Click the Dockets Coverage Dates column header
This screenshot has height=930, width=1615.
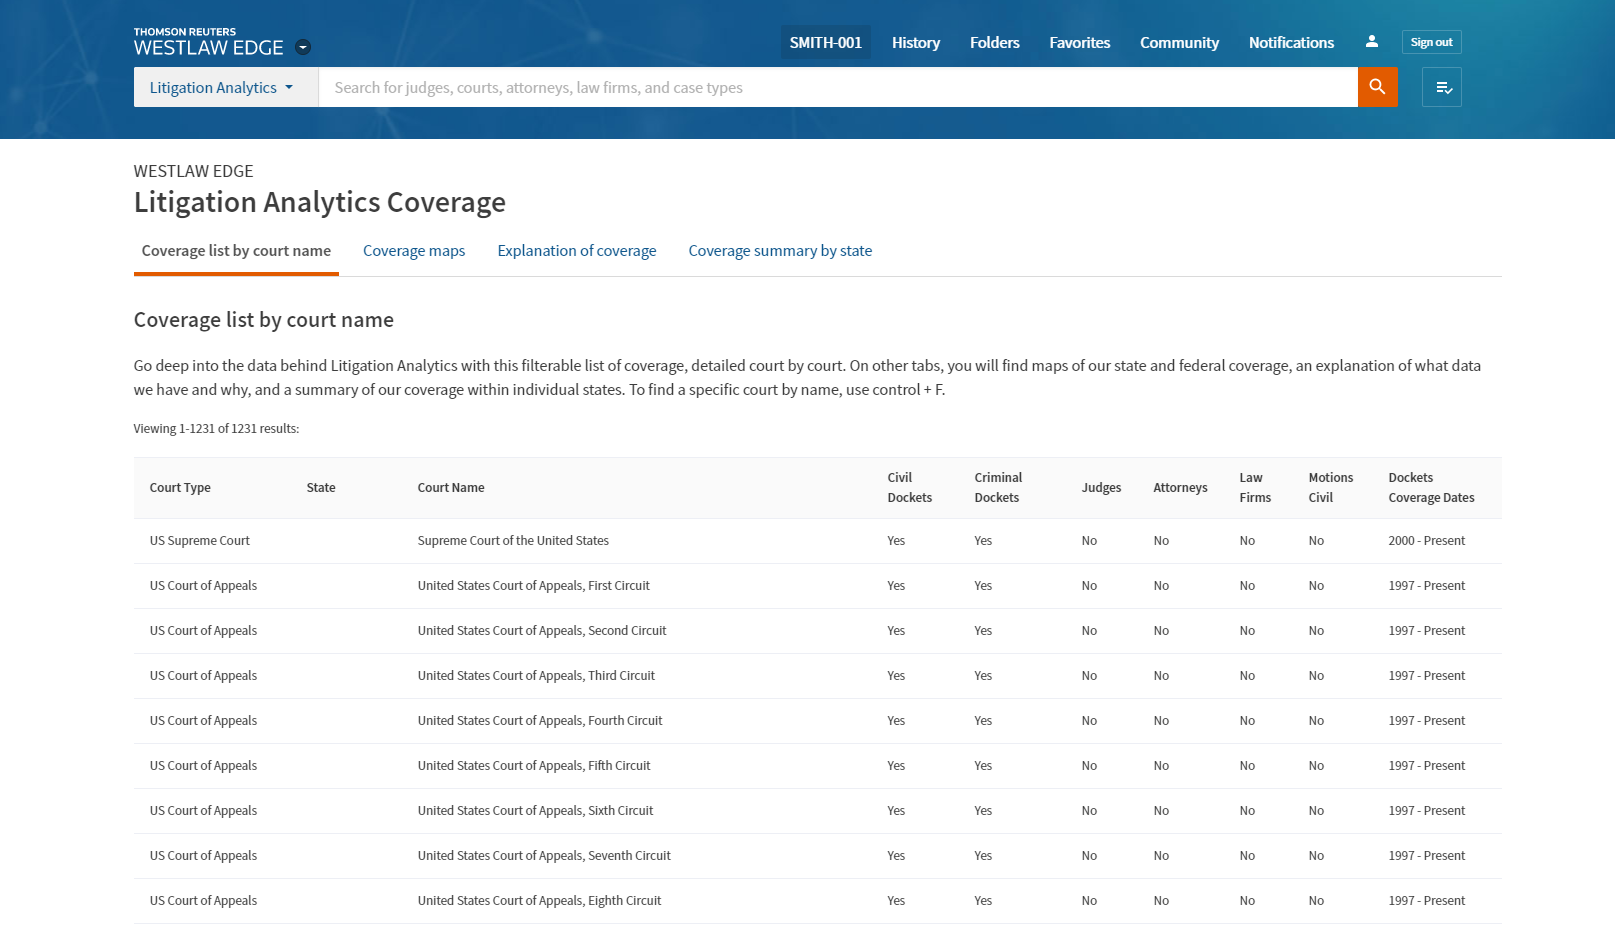coord(1430,488)
